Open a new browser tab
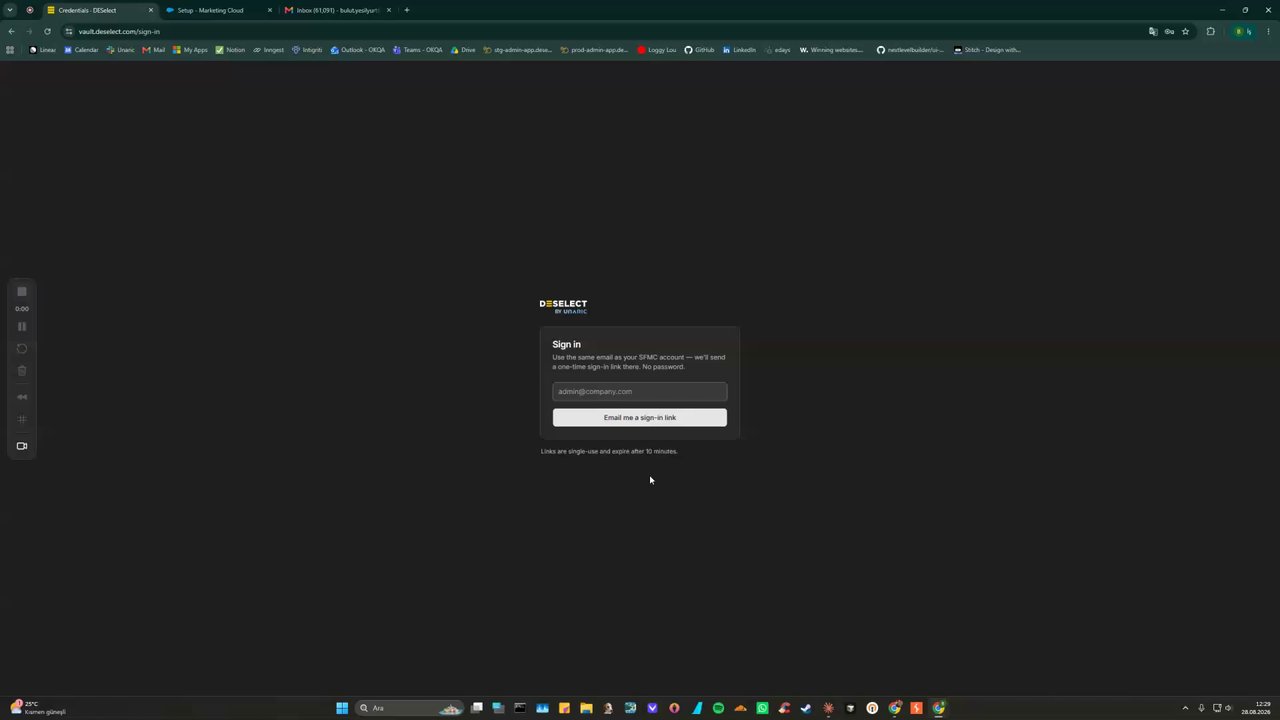Screen dimensions: 1280x720 406,10
